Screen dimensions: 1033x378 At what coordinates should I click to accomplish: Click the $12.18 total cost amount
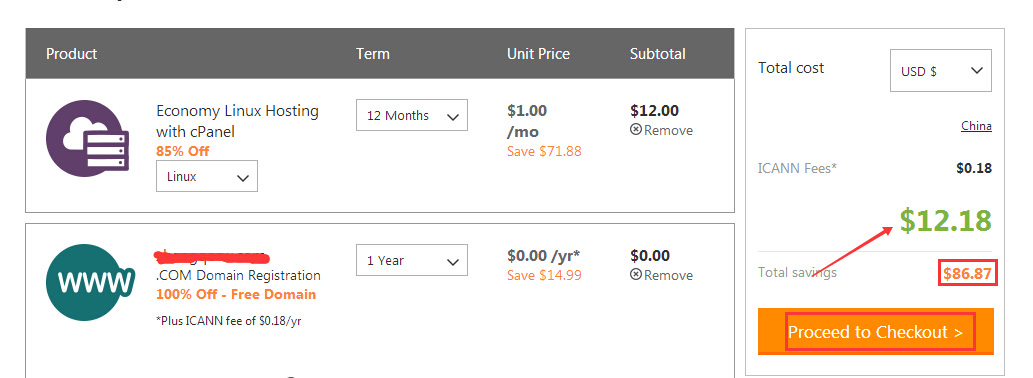[945, 221]
